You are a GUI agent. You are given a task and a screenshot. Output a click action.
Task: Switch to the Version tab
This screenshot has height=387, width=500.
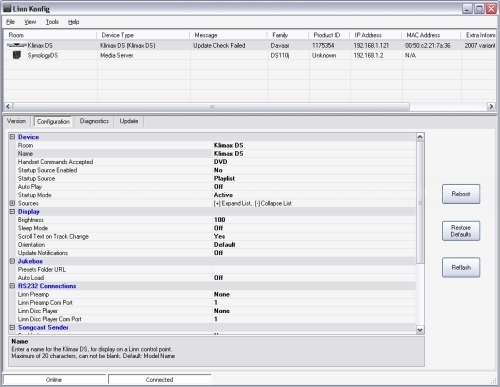(16, 121)
